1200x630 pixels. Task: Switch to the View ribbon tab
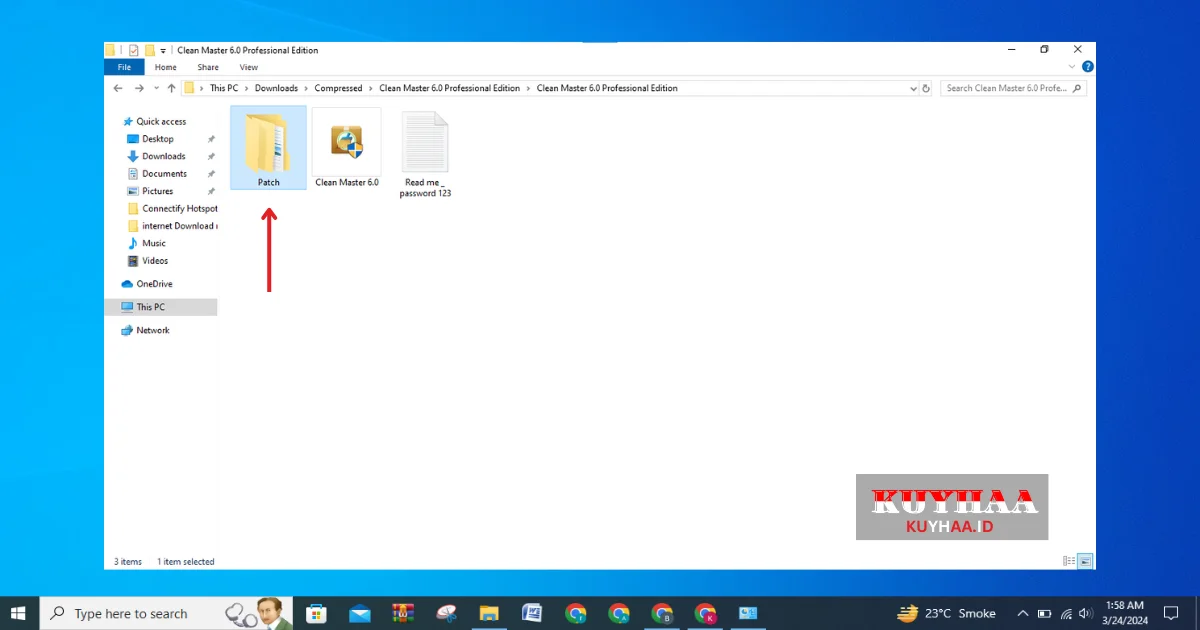pos(249,67)
